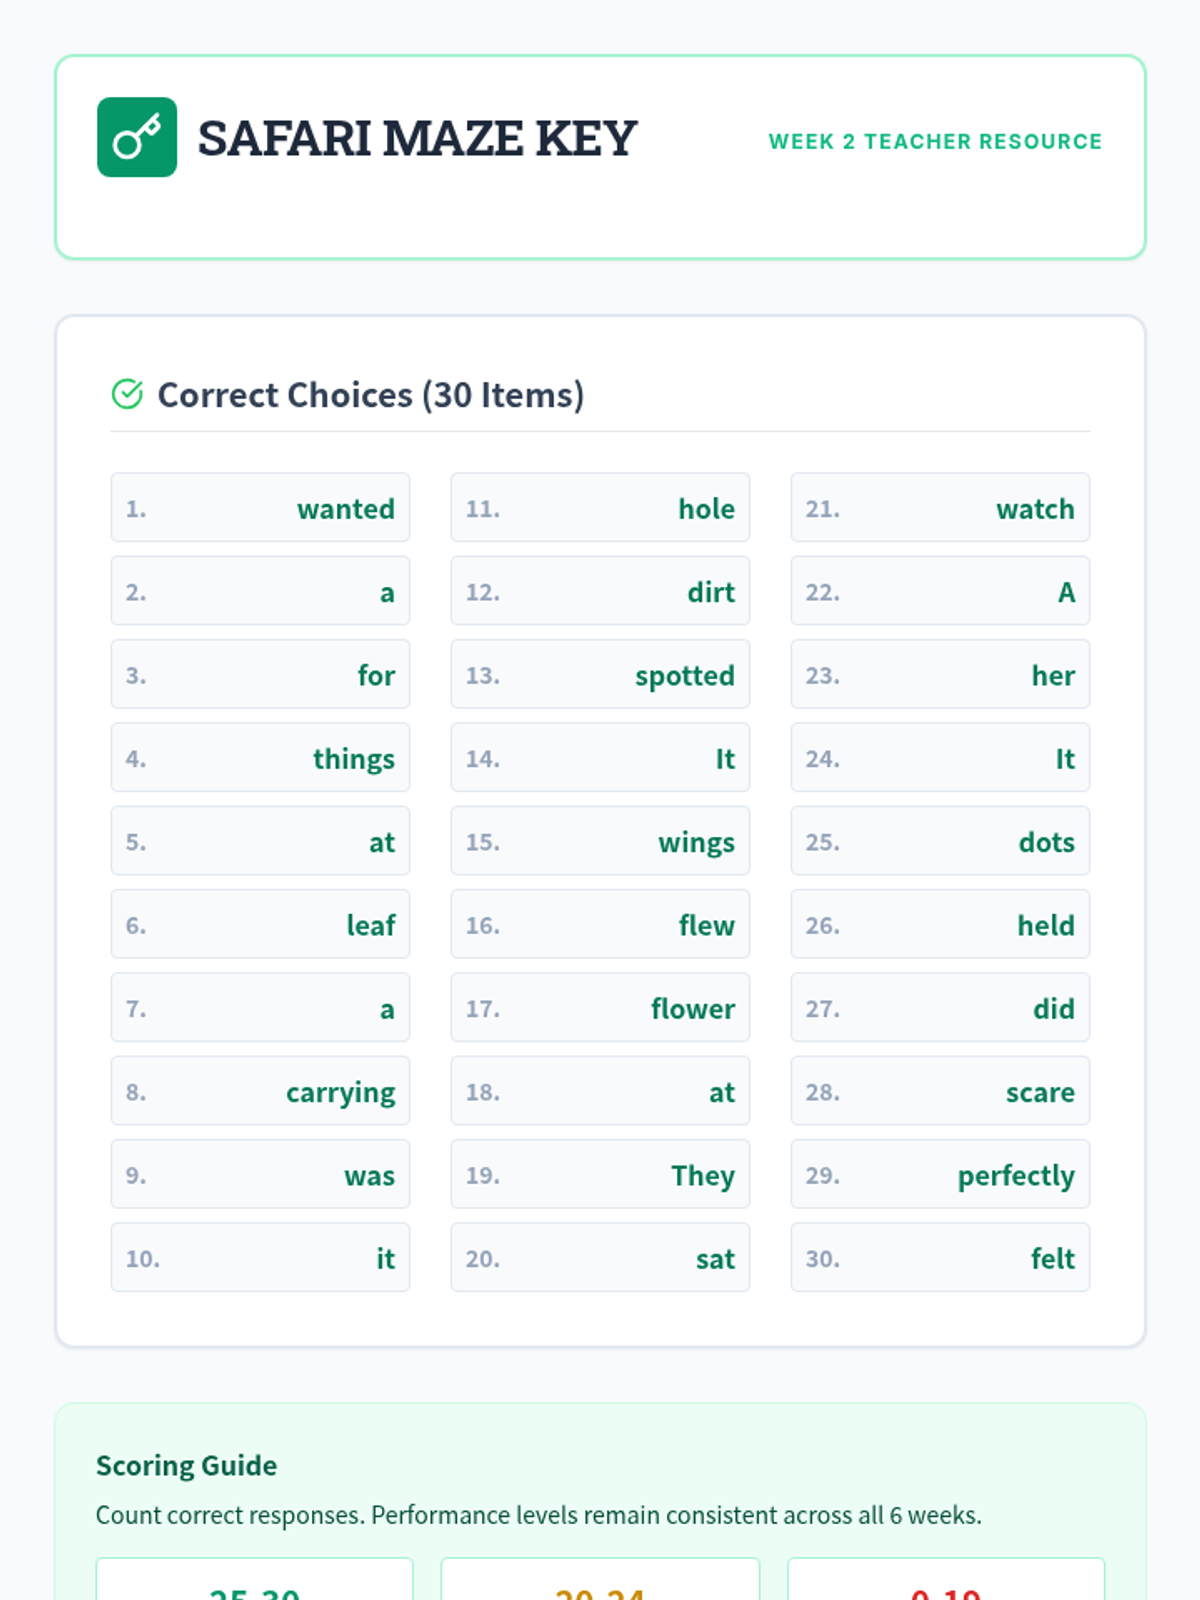This screenshot has height=1600, width=1200.
Task: Click the green key logo icon
Action: (137, 137)
